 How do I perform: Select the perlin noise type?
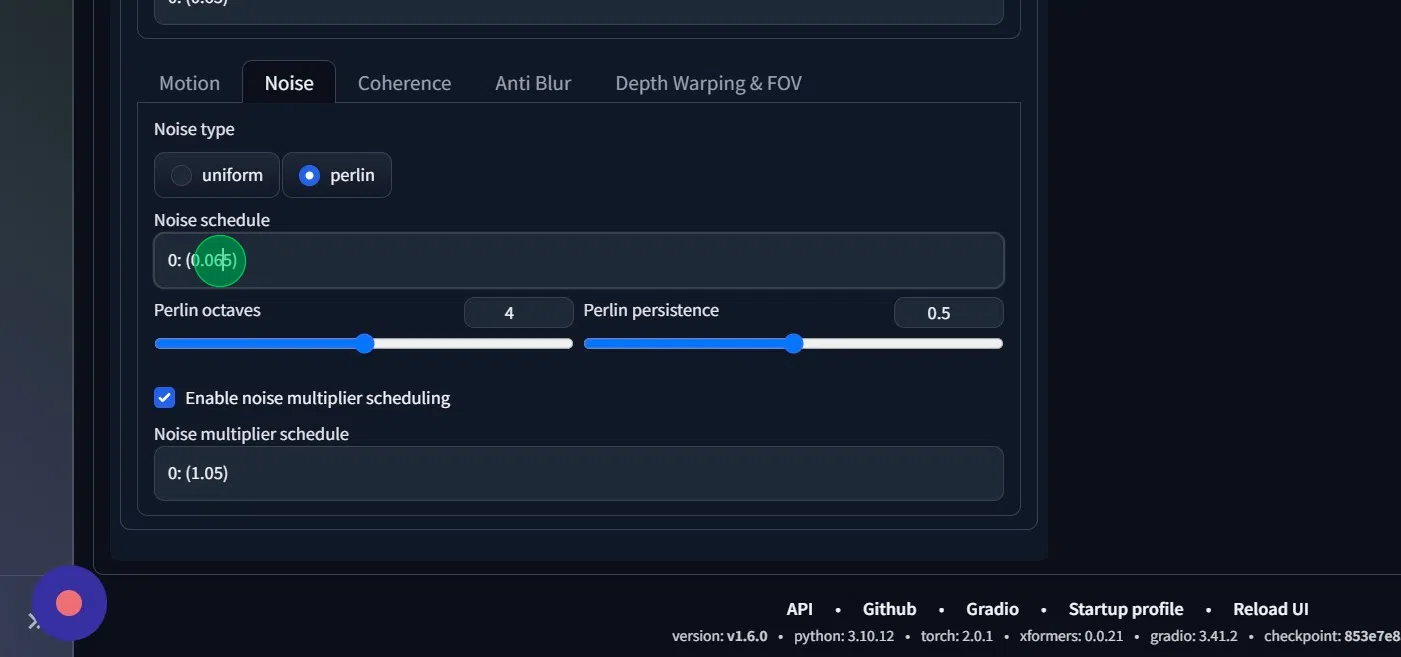tap(337, 174)
